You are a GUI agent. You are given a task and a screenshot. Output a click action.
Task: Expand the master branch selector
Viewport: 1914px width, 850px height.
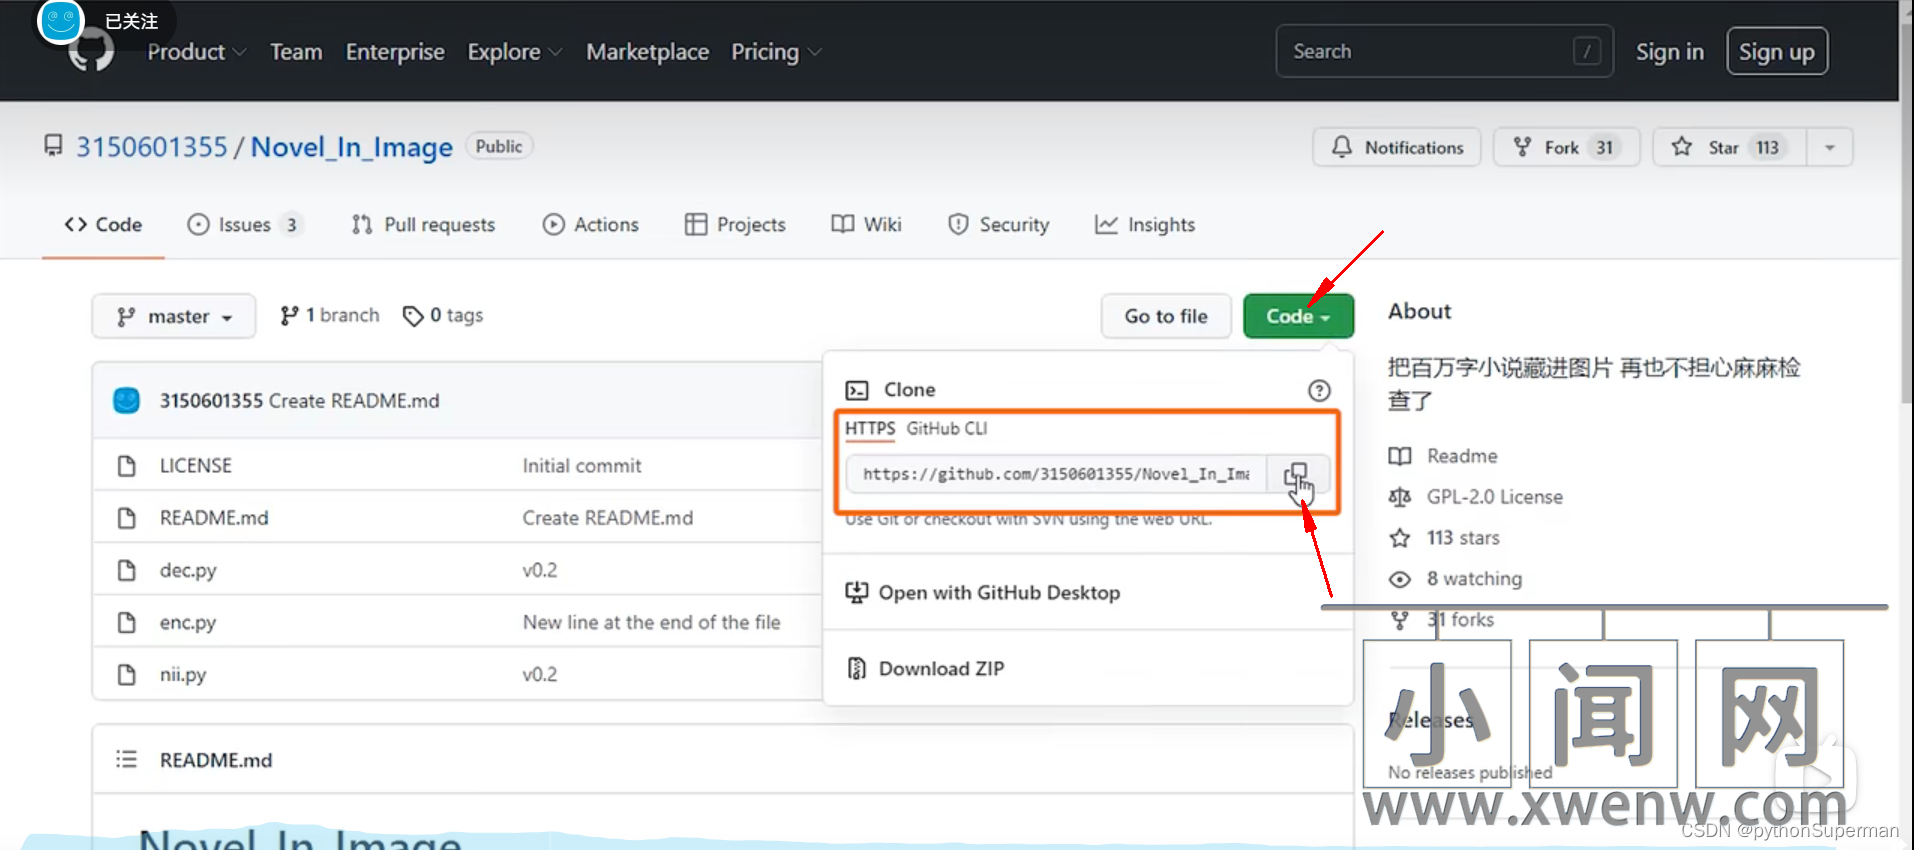pyautogui.click(x=174, y=316)
